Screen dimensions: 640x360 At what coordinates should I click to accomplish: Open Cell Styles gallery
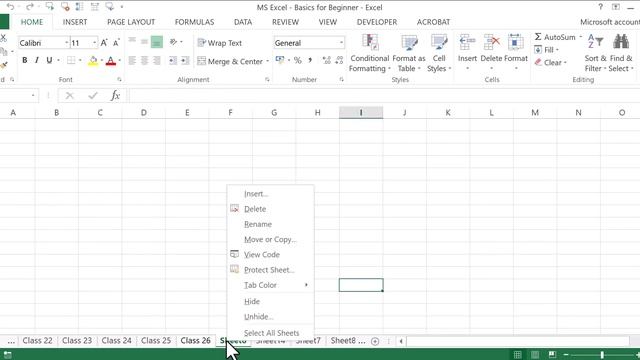pyautogui.click(x=439, y=53)
